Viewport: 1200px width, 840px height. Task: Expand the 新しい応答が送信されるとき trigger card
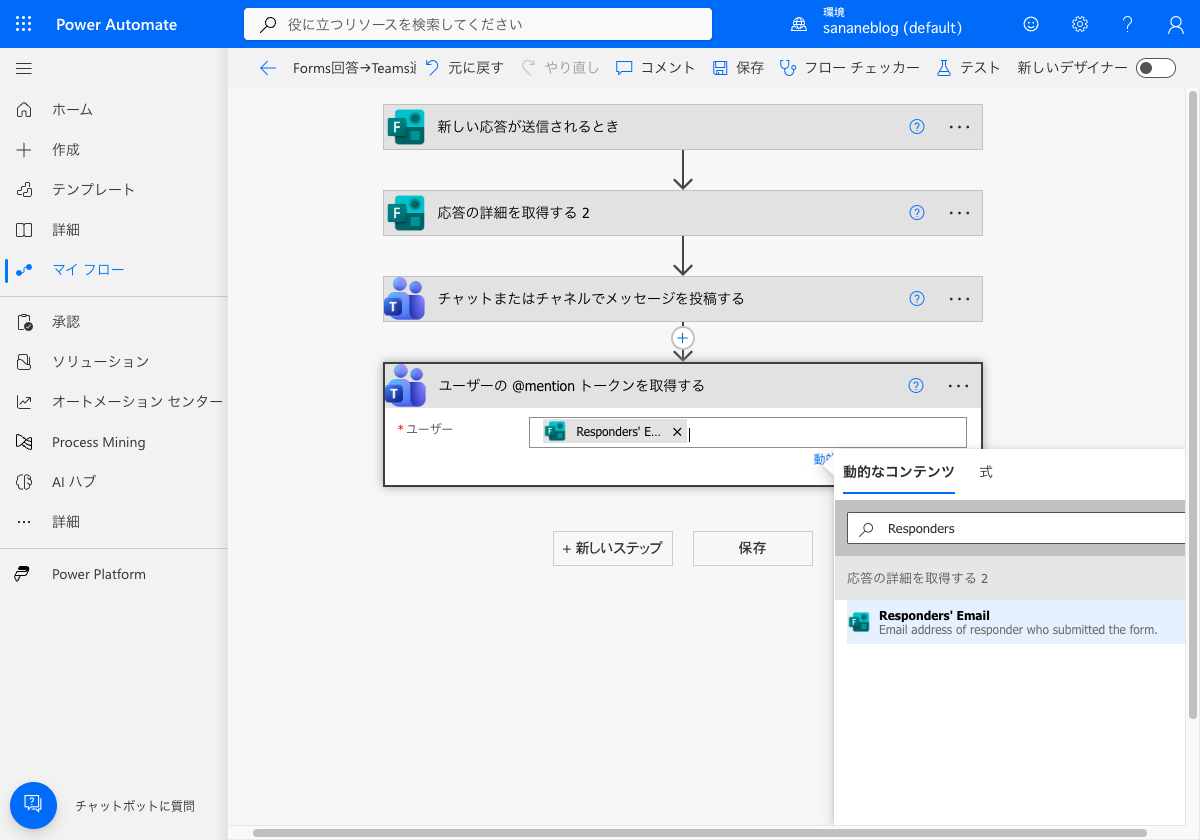(683, 127)
